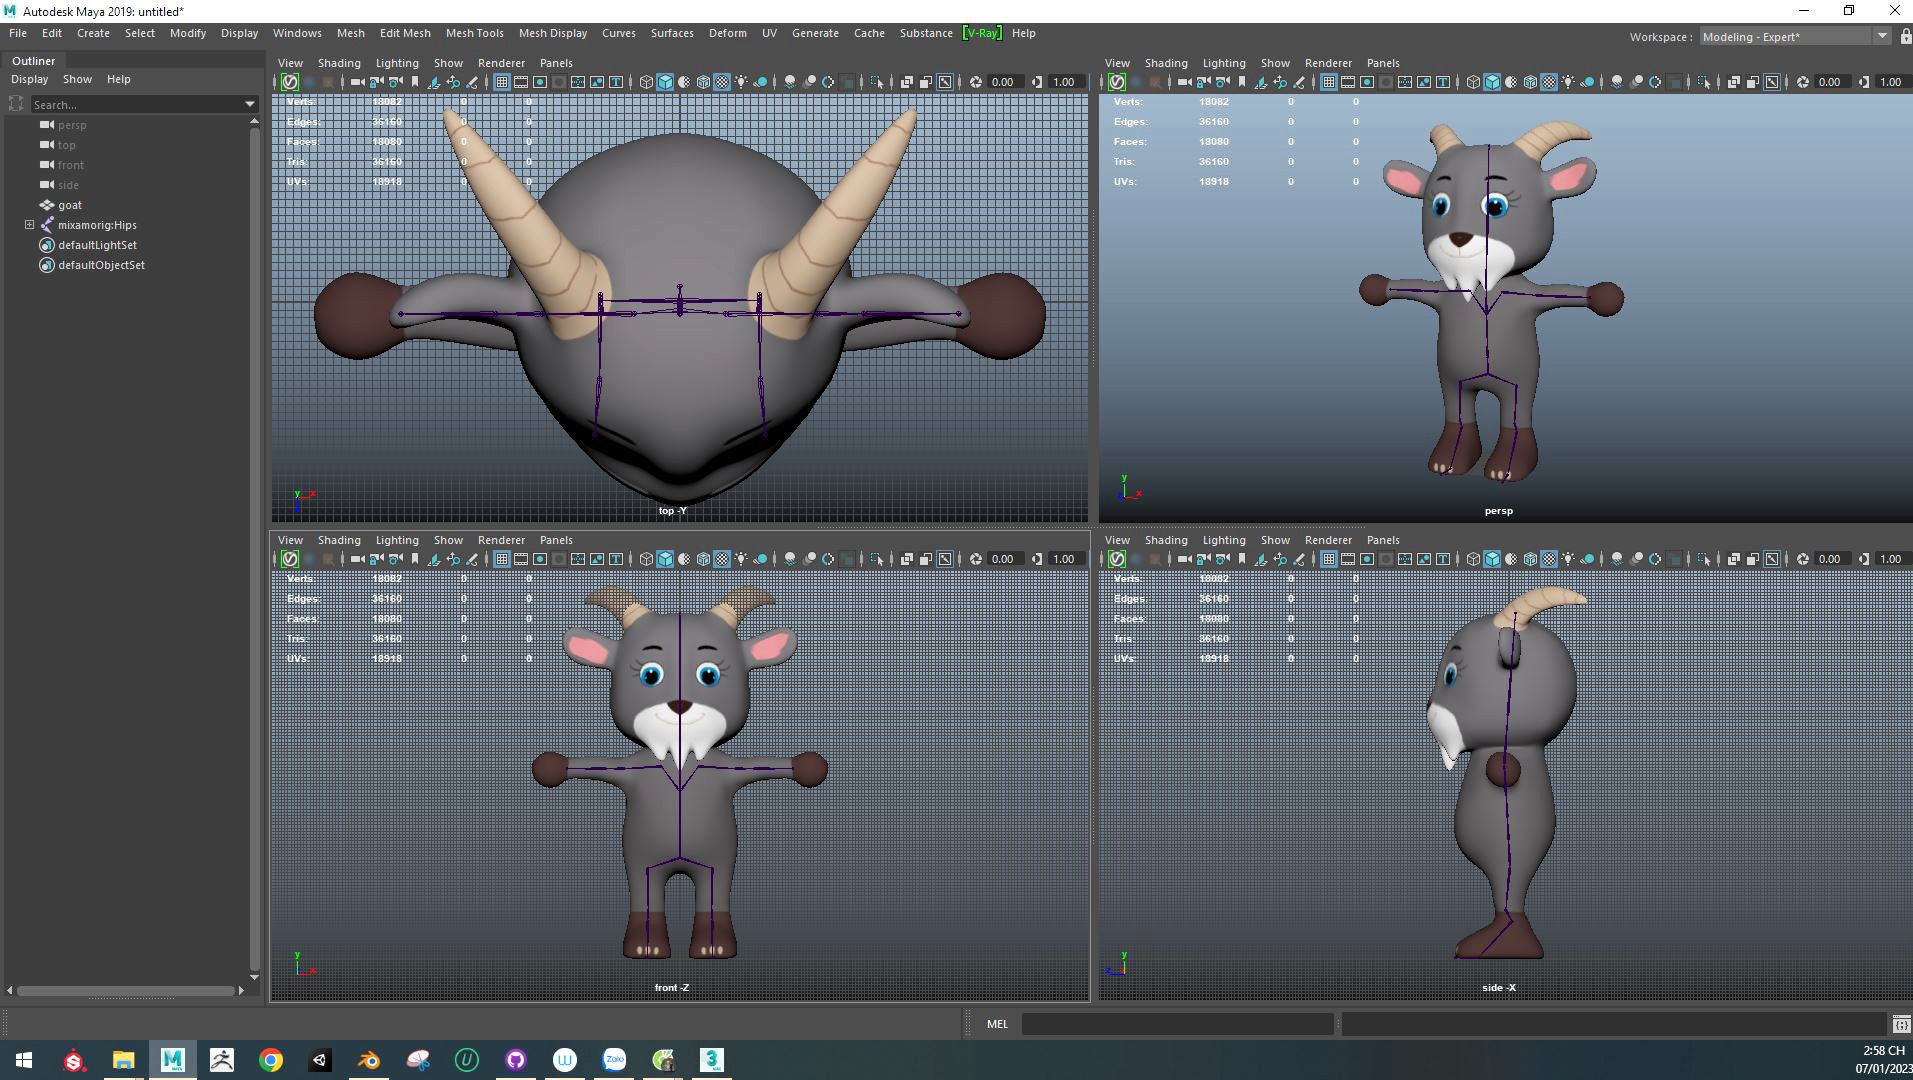
Task: Click image plane icon in top view toolbar
Action: click(x=434, y=82)
